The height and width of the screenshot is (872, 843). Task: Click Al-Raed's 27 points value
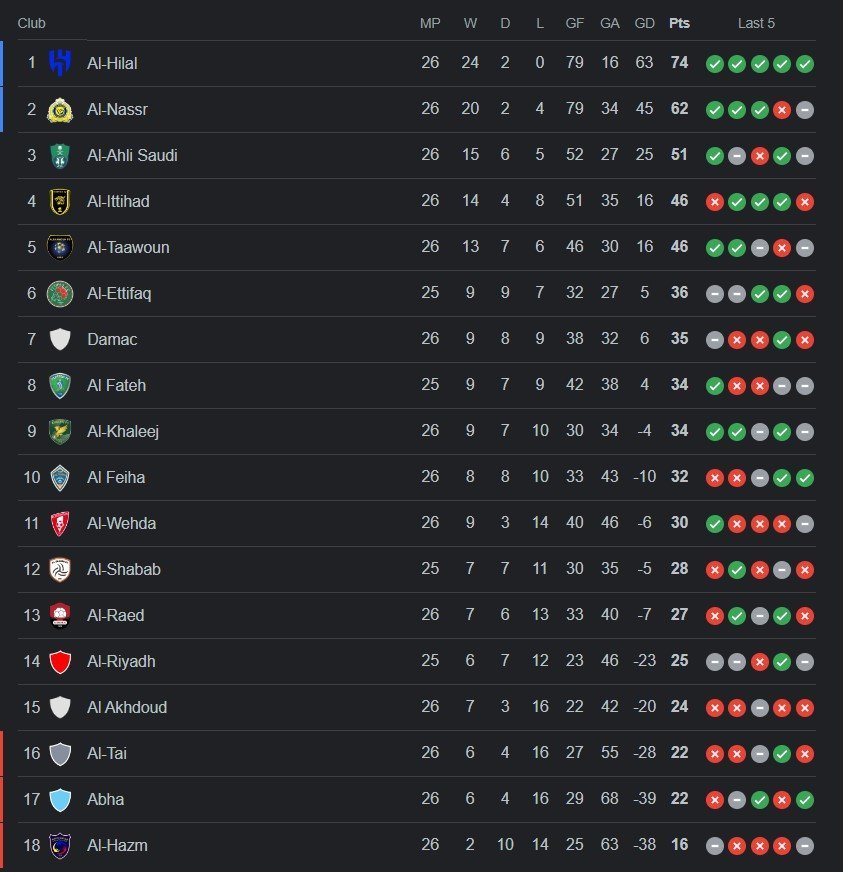(680, 615)
